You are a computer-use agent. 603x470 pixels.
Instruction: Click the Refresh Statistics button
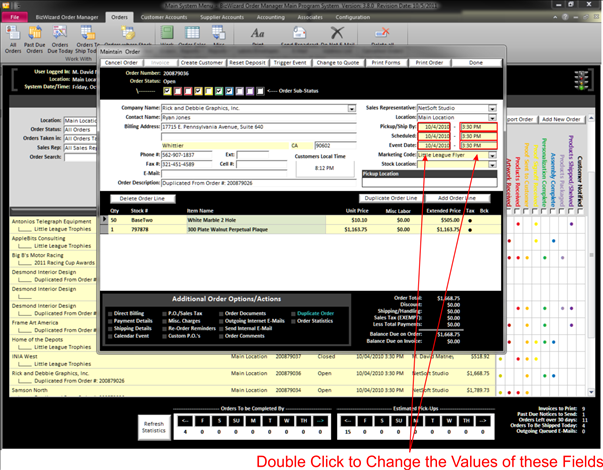[154, 427]
